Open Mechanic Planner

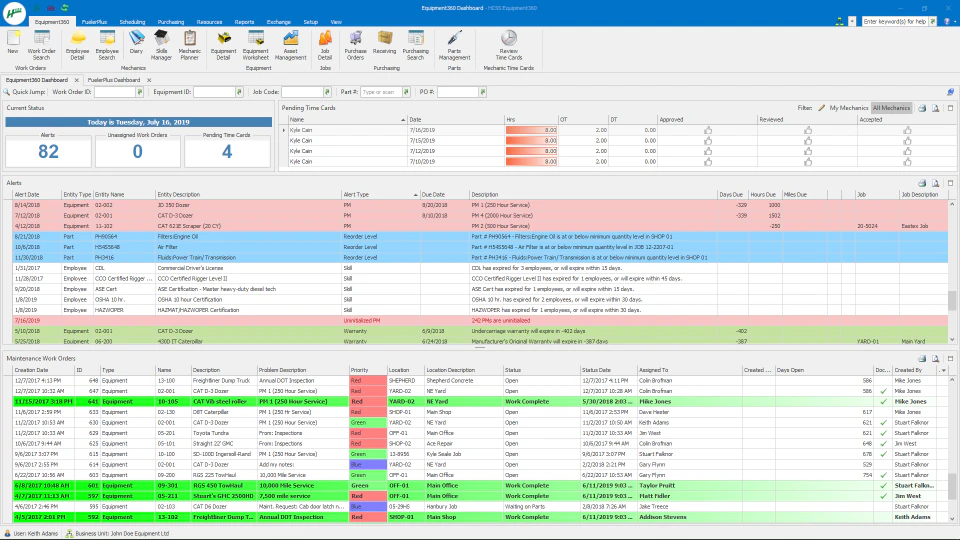pyautogui.click(x=190, y=45)
